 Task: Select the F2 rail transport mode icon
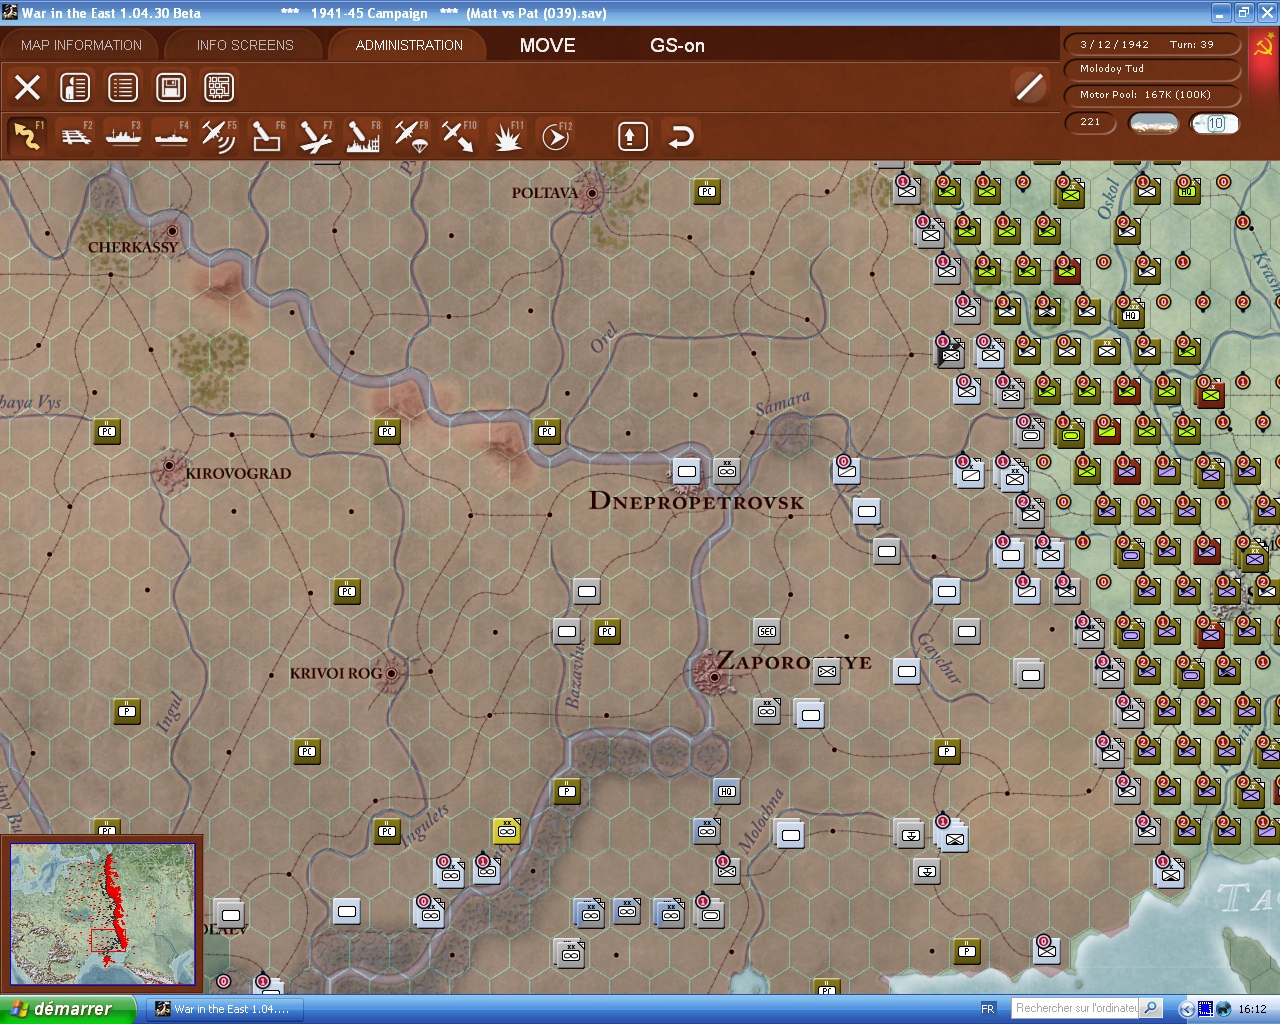(75, 136)
